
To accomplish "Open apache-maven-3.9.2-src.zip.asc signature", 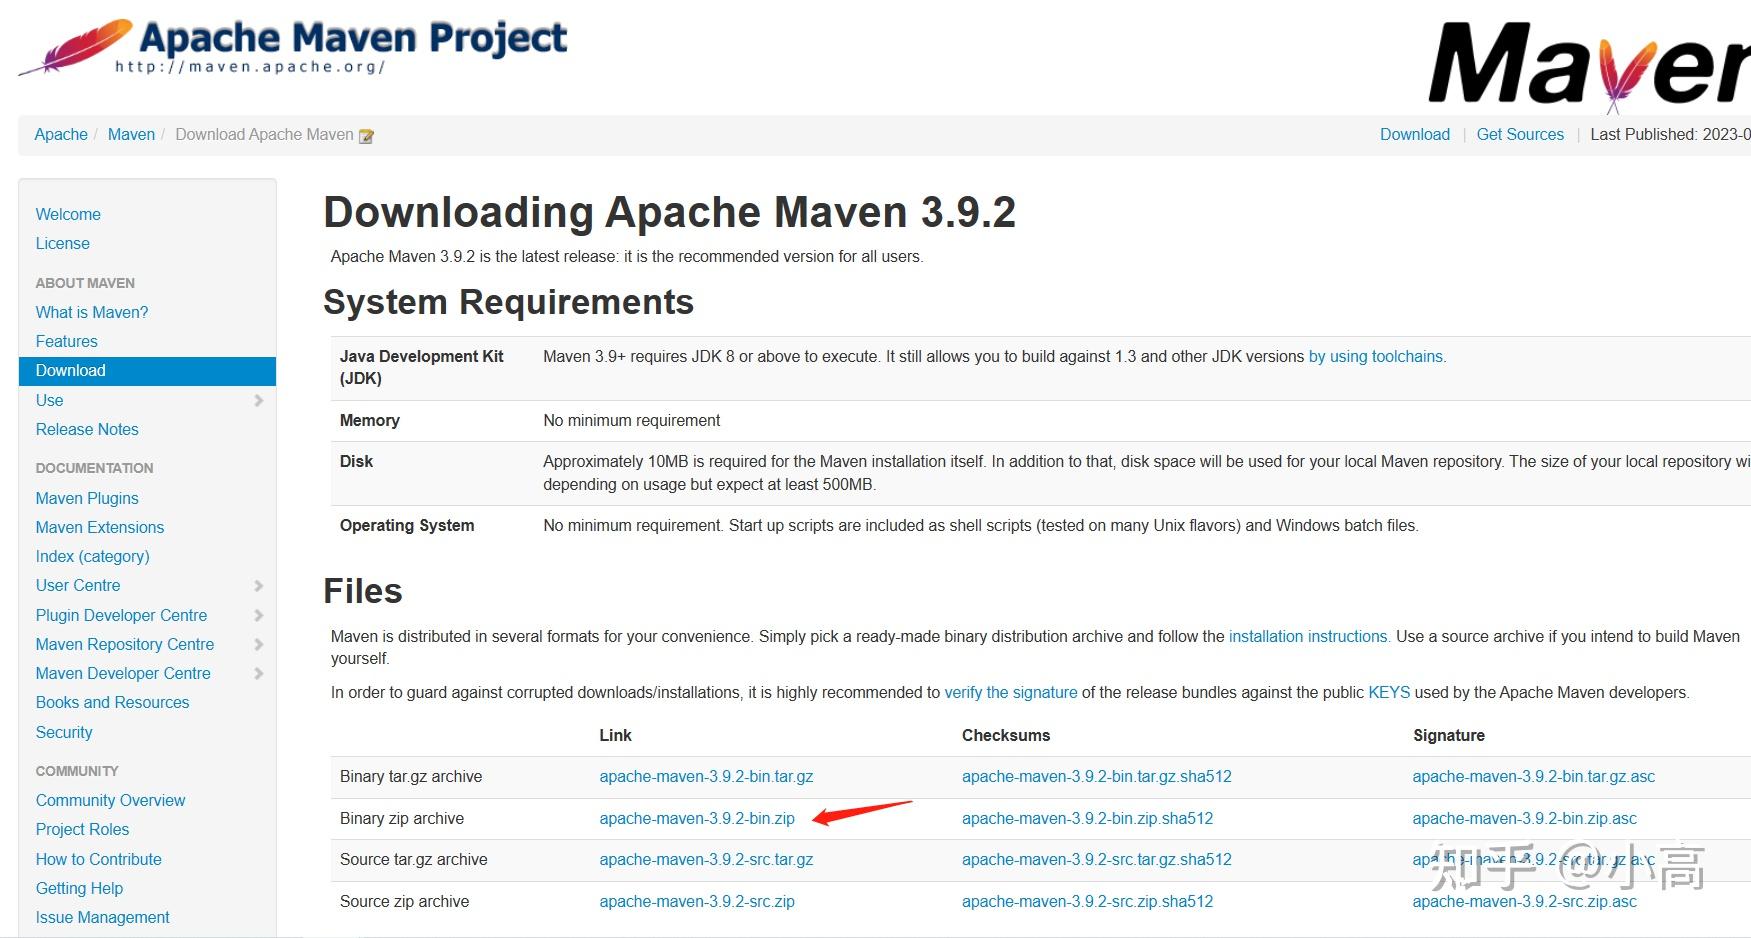I will 1525,901.
